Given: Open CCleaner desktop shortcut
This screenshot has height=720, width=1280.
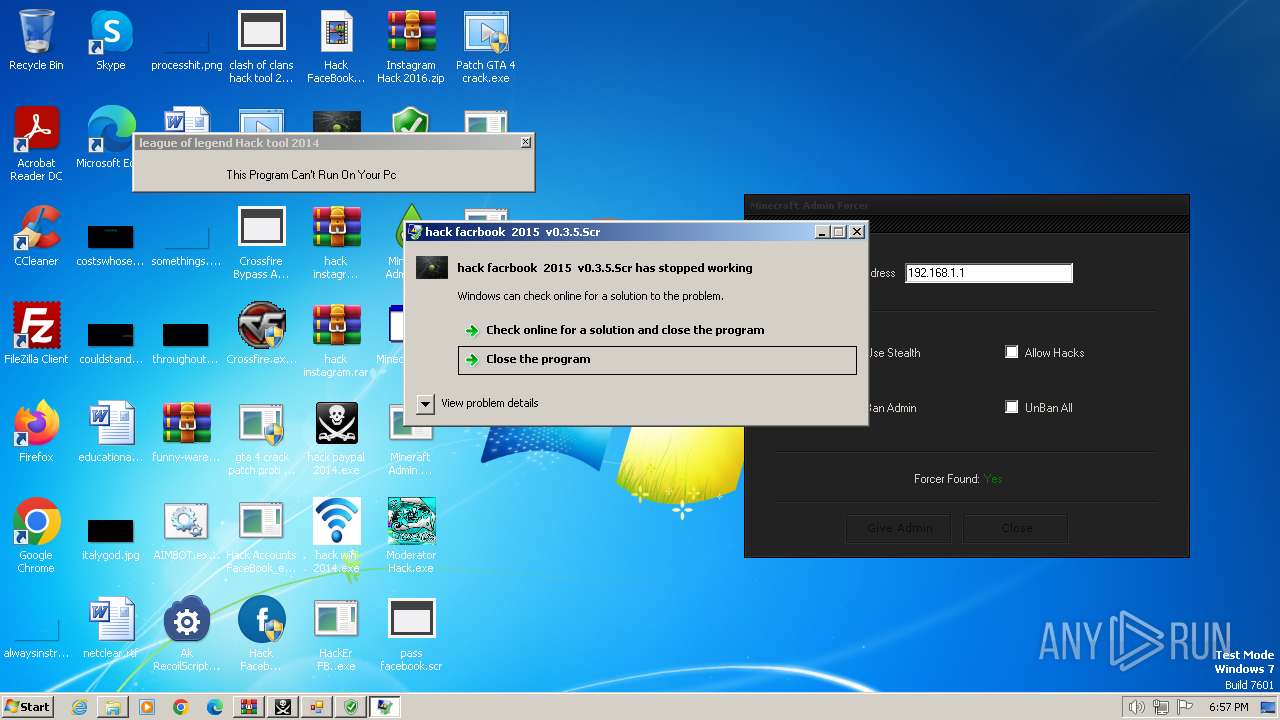Looking at the screenshot, I should coord(36,236).
